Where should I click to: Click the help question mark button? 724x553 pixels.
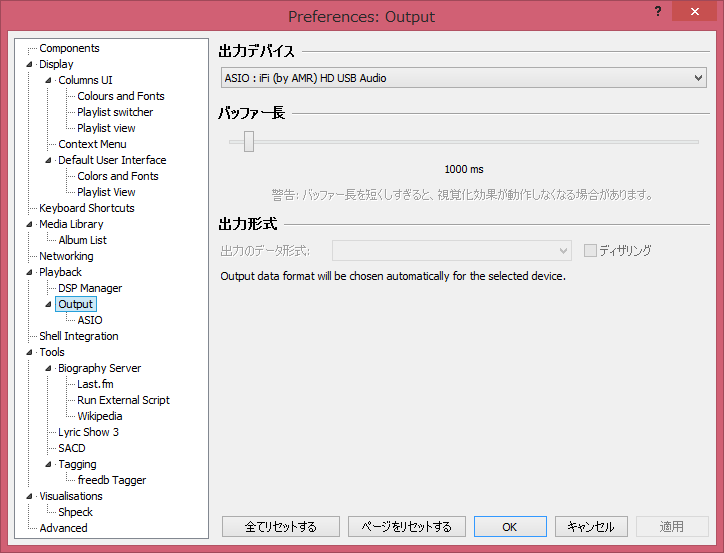click(x=657, y=13)
